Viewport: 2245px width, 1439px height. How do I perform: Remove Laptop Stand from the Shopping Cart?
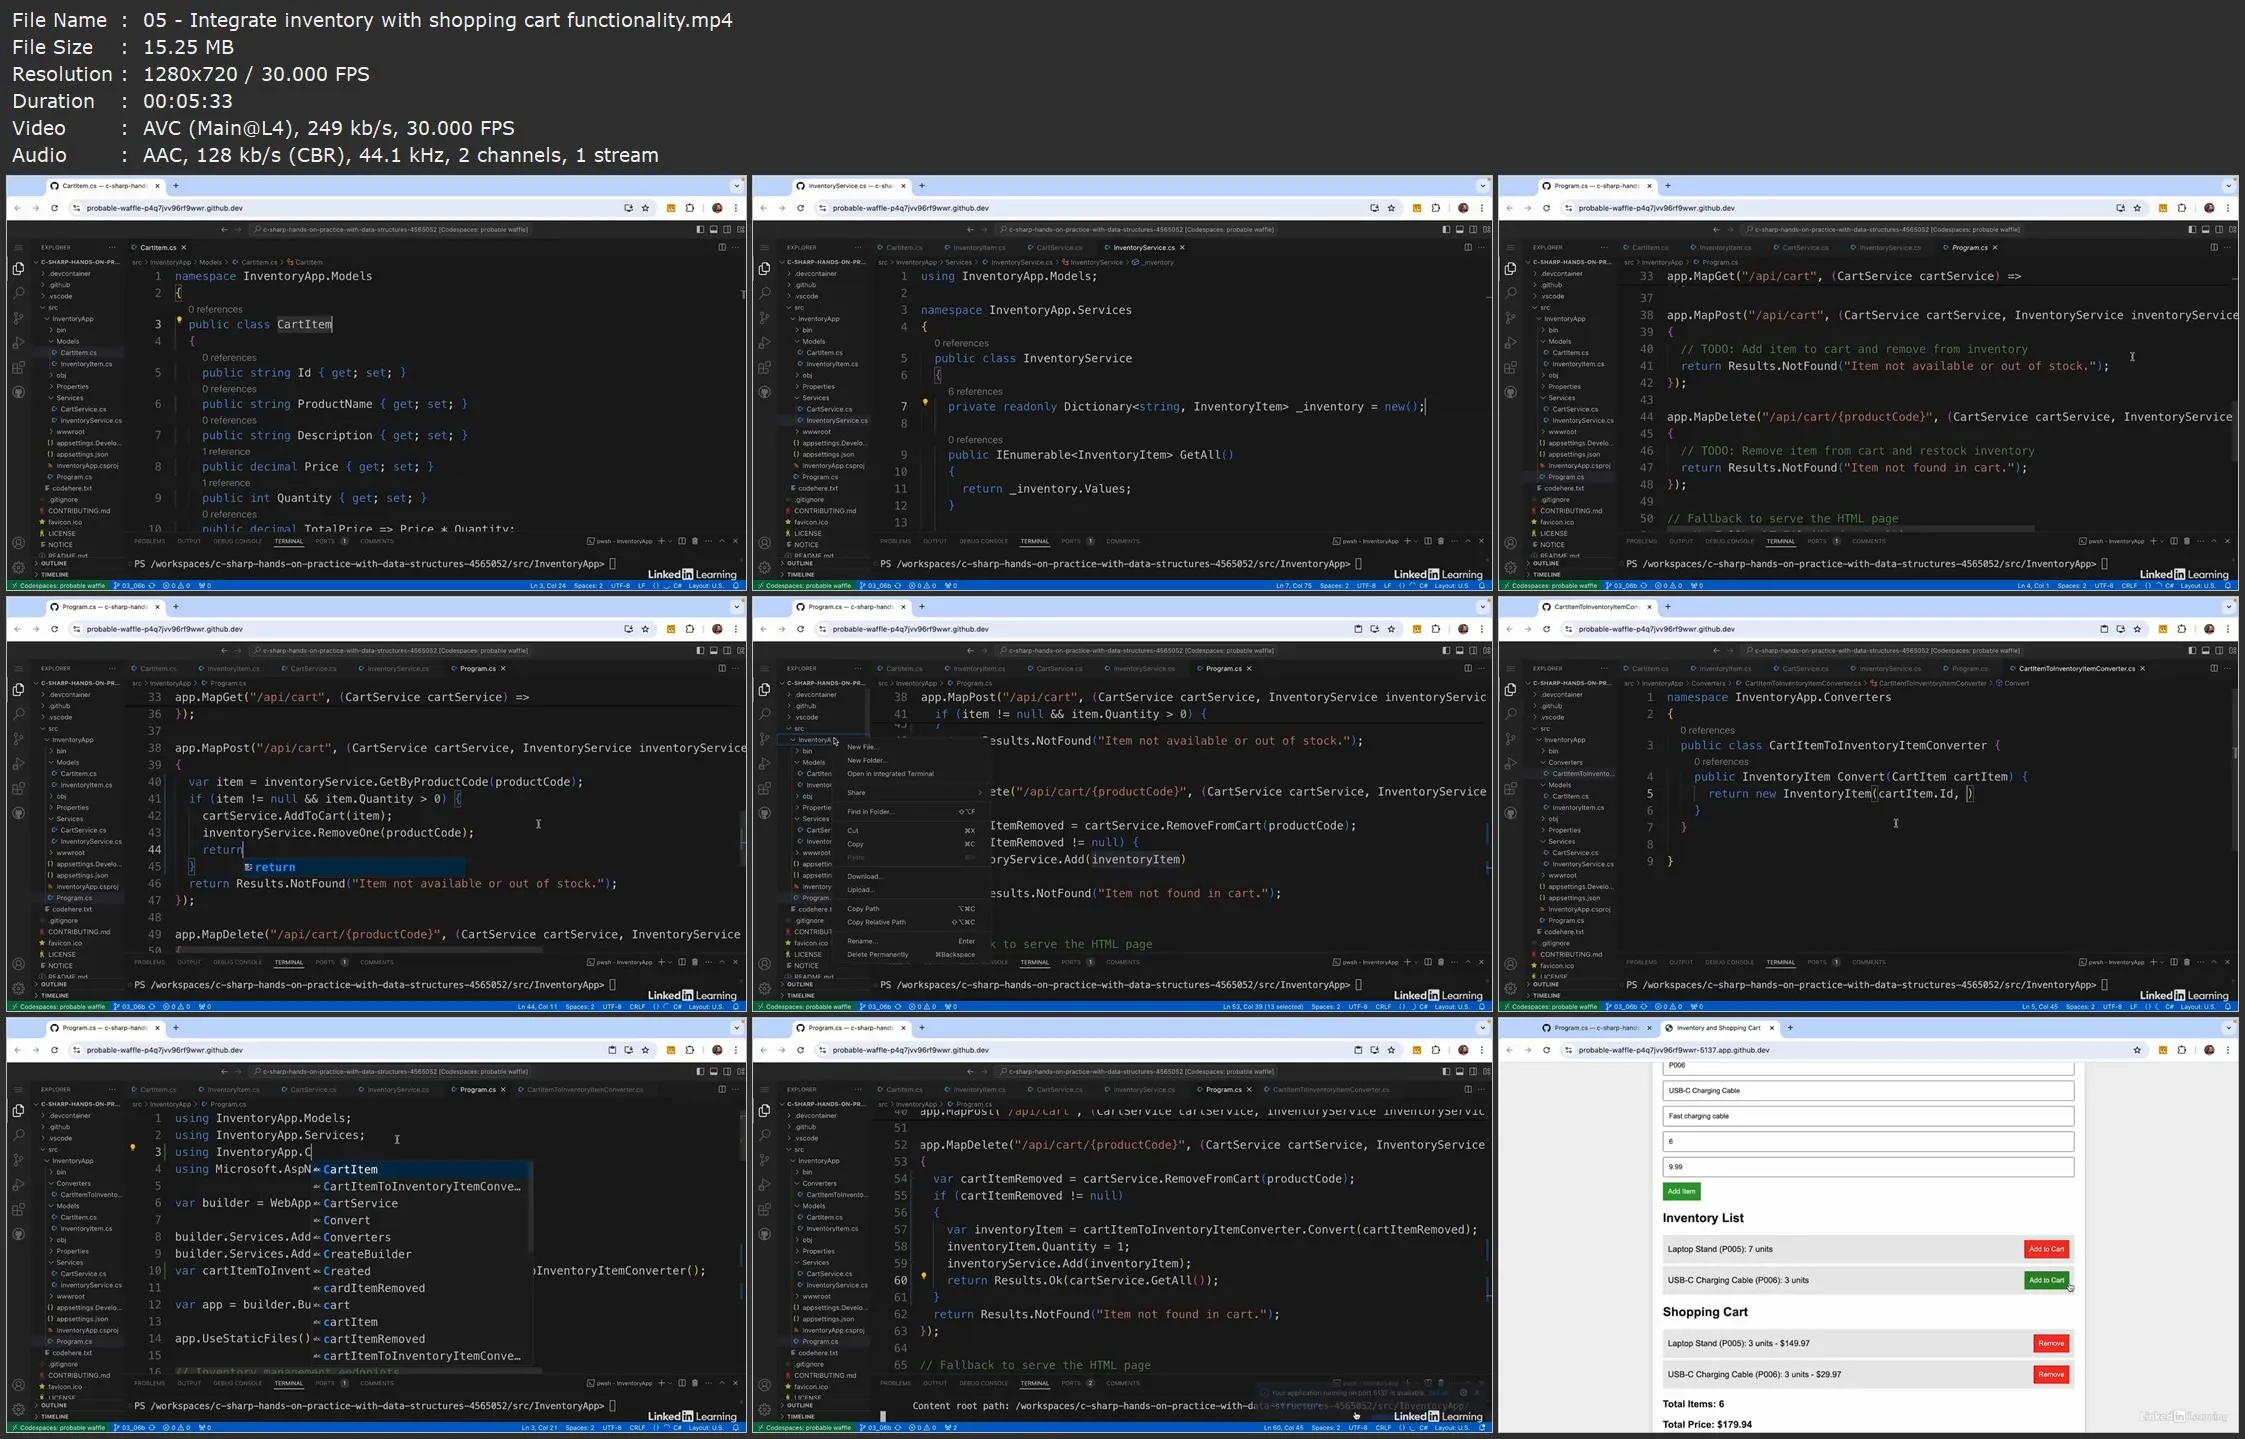pyautogui.click(x=2050, y=1343)
